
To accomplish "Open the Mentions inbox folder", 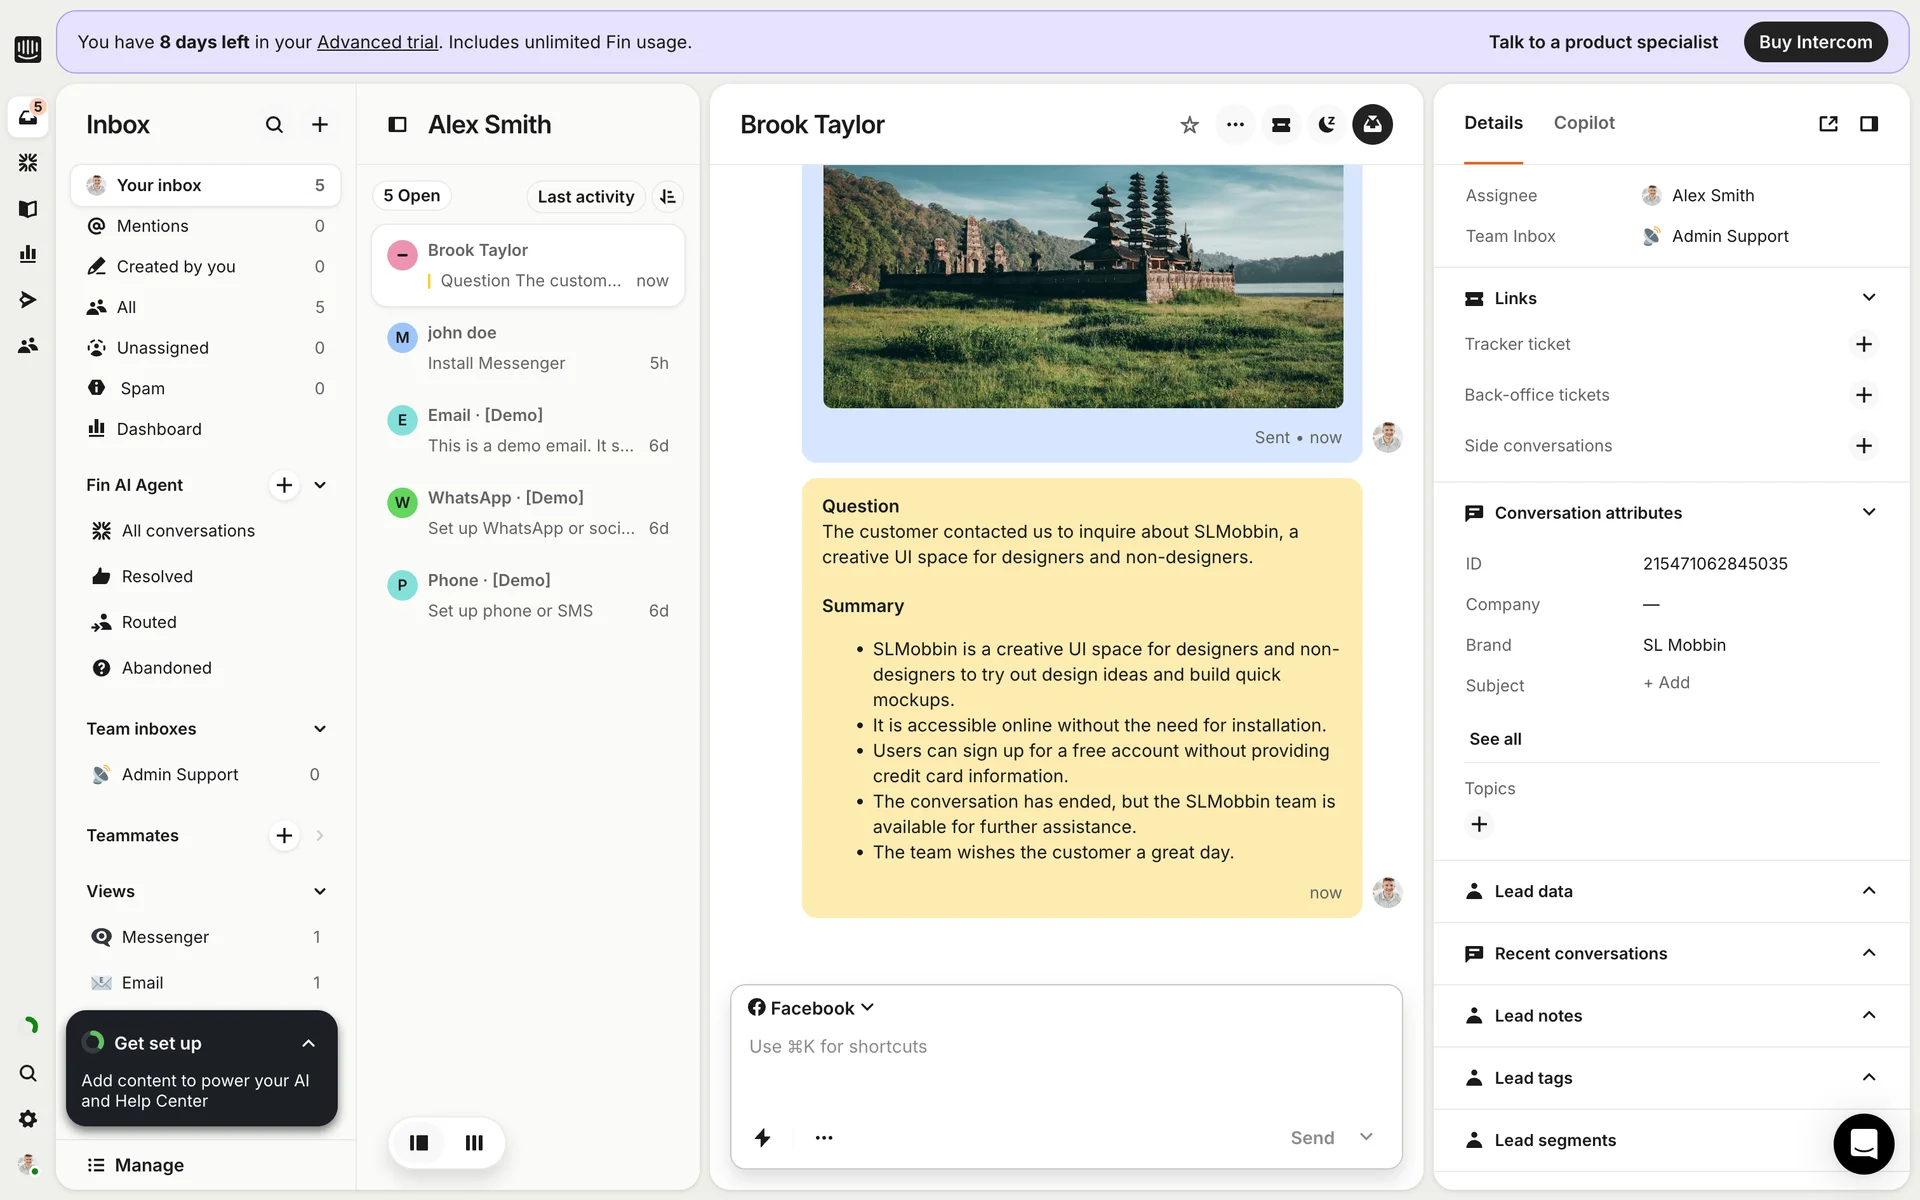I will 152,226.
